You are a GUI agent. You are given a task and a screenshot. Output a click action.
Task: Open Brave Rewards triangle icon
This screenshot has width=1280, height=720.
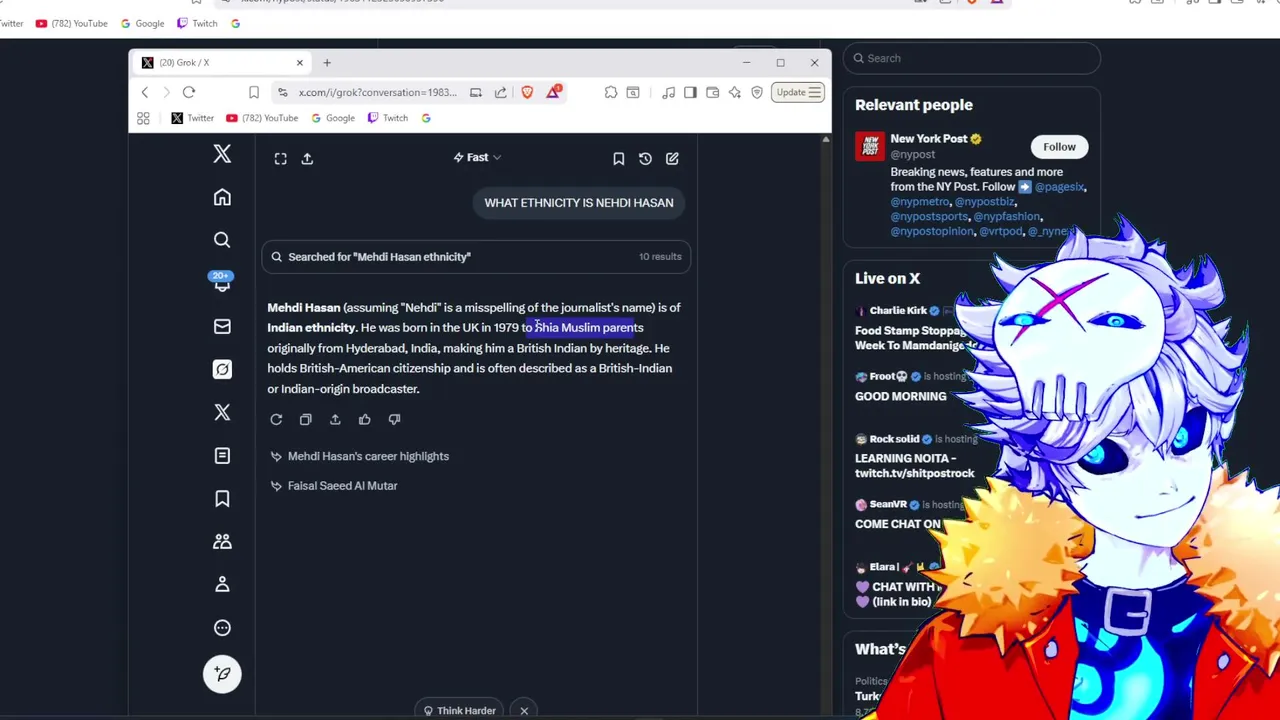(554, 92)
